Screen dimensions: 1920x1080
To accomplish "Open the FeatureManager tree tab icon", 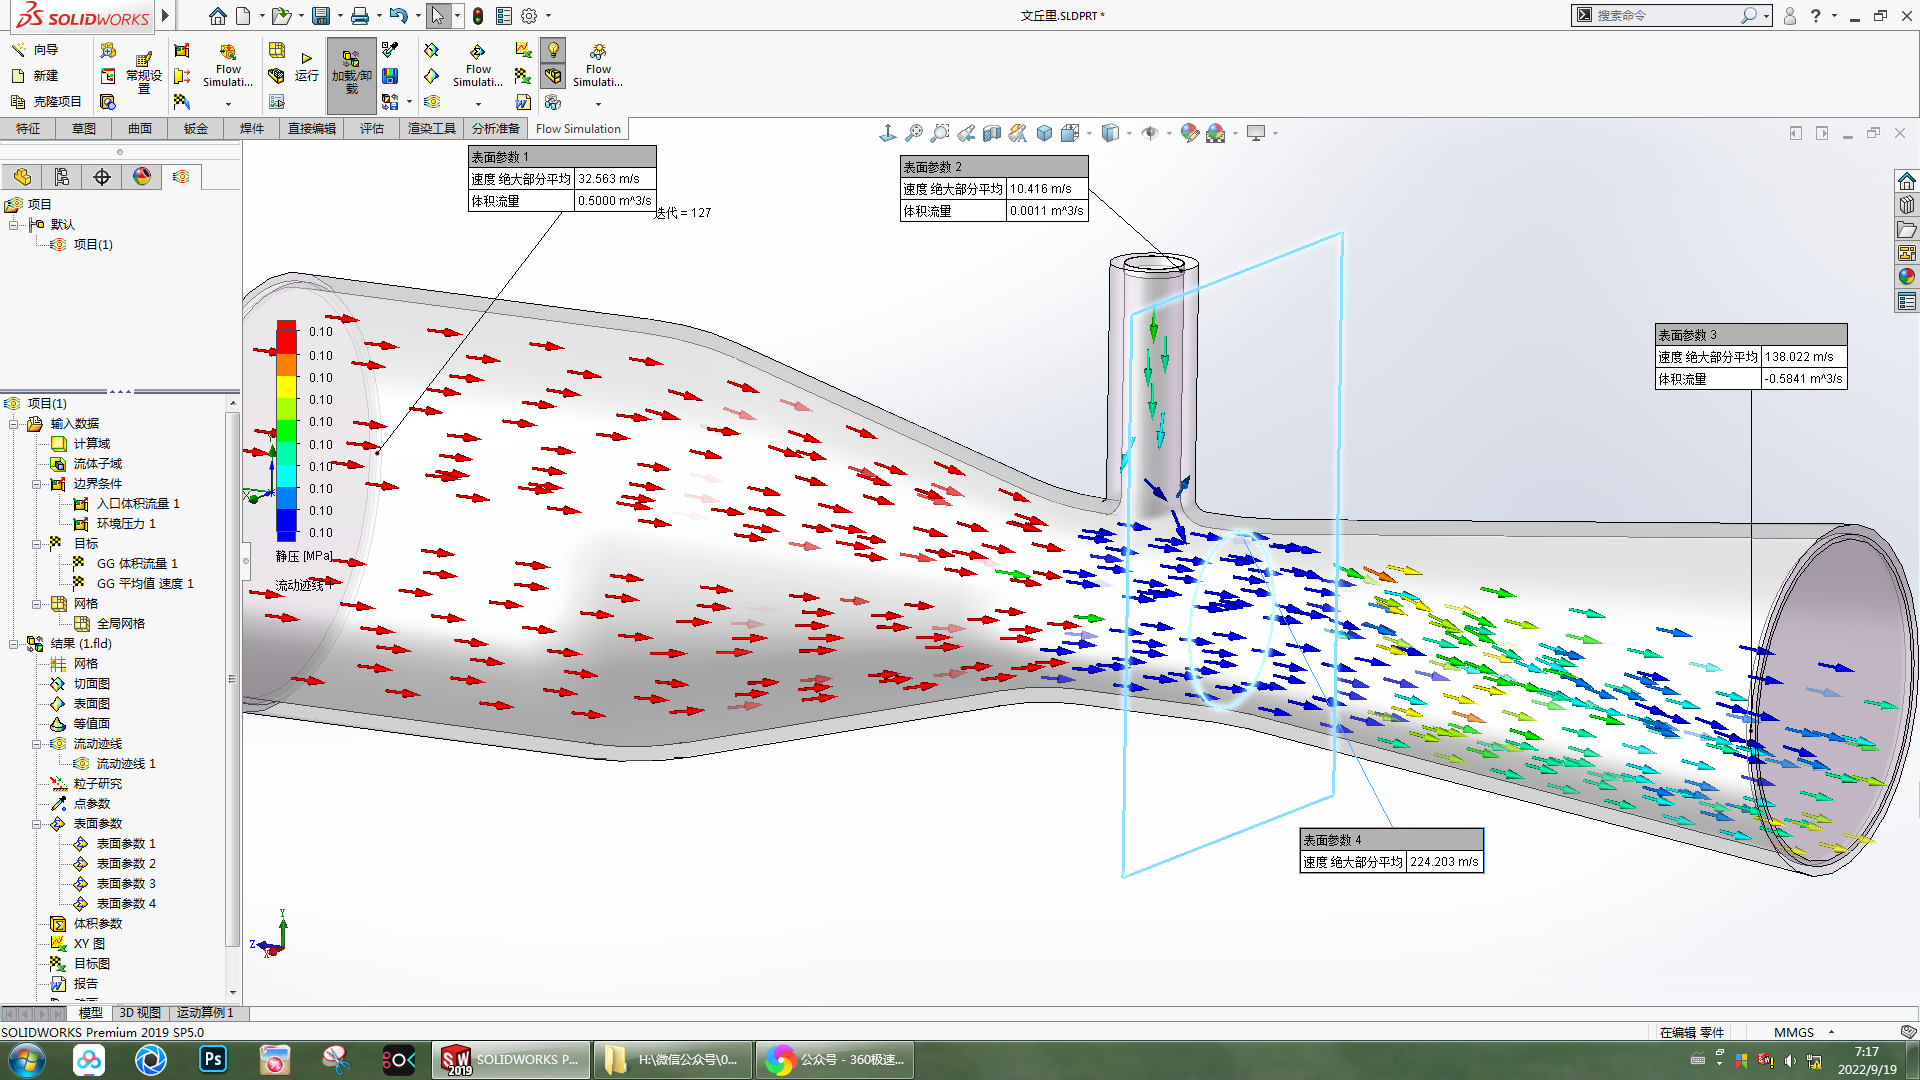I will point(22,177).
